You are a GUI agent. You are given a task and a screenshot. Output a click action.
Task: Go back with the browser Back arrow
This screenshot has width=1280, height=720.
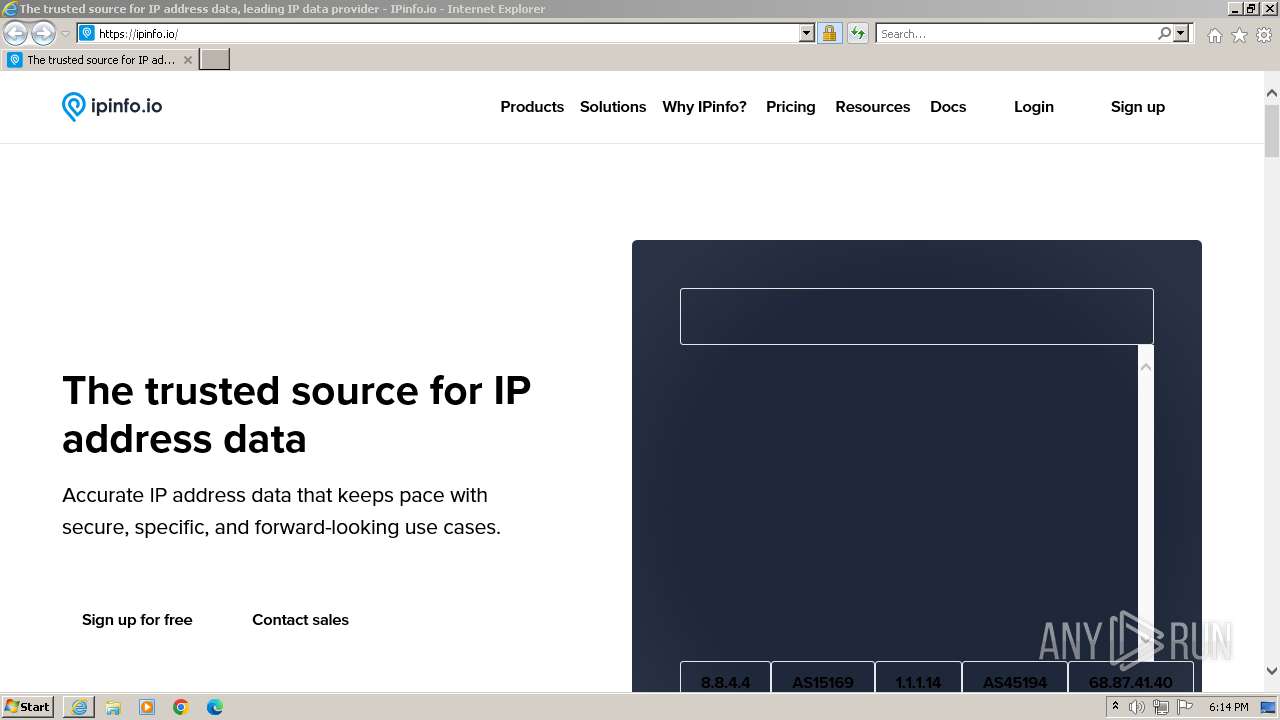point(15,33)
